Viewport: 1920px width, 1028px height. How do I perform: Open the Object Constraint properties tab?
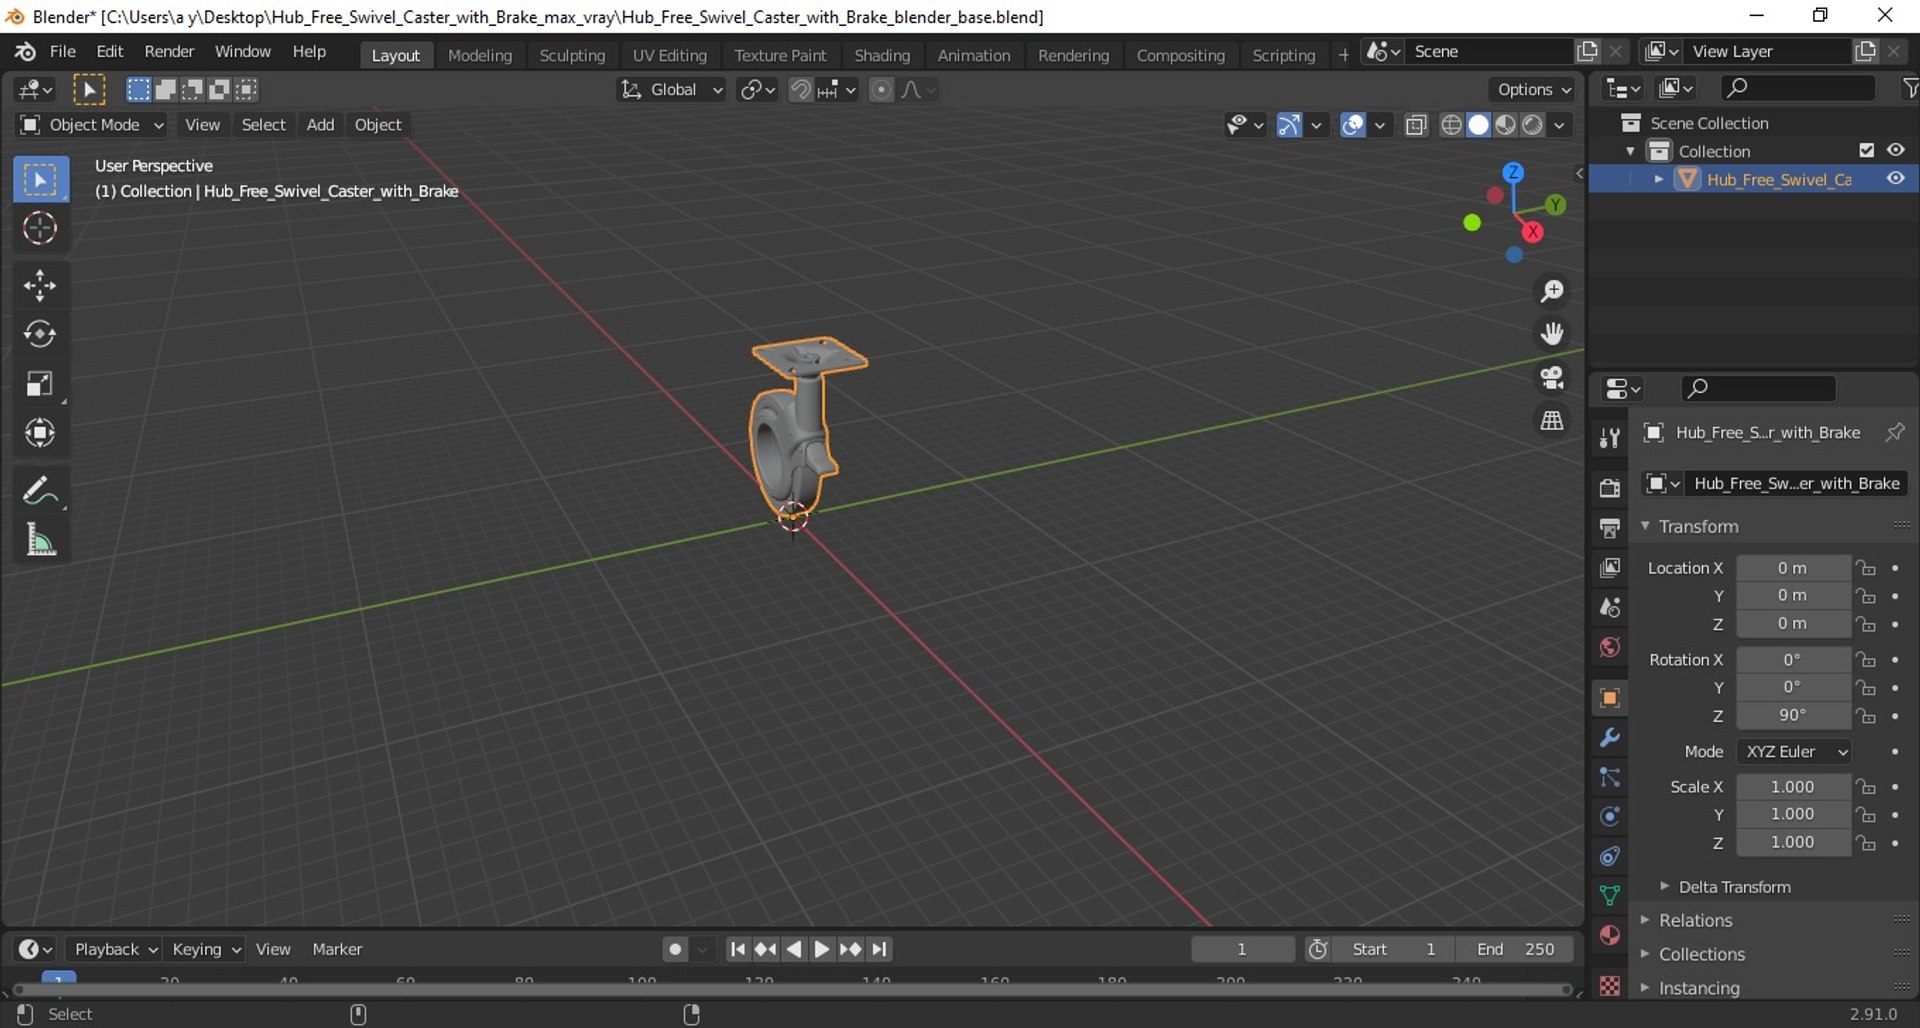coord(1609,856)
